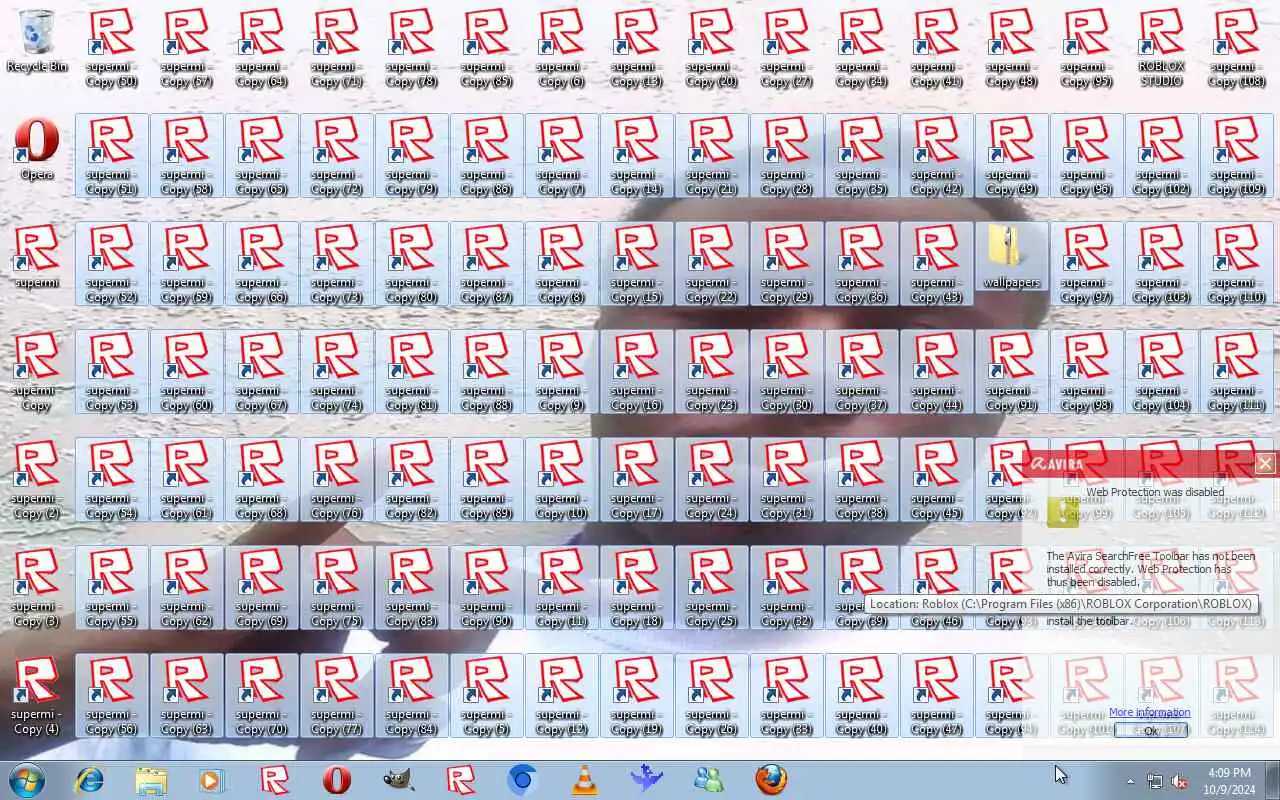This screenshot has height=800, width=1280.
Task: Select the supermi - Copy (33) shortcut
Action: click(x=786, y=695)
